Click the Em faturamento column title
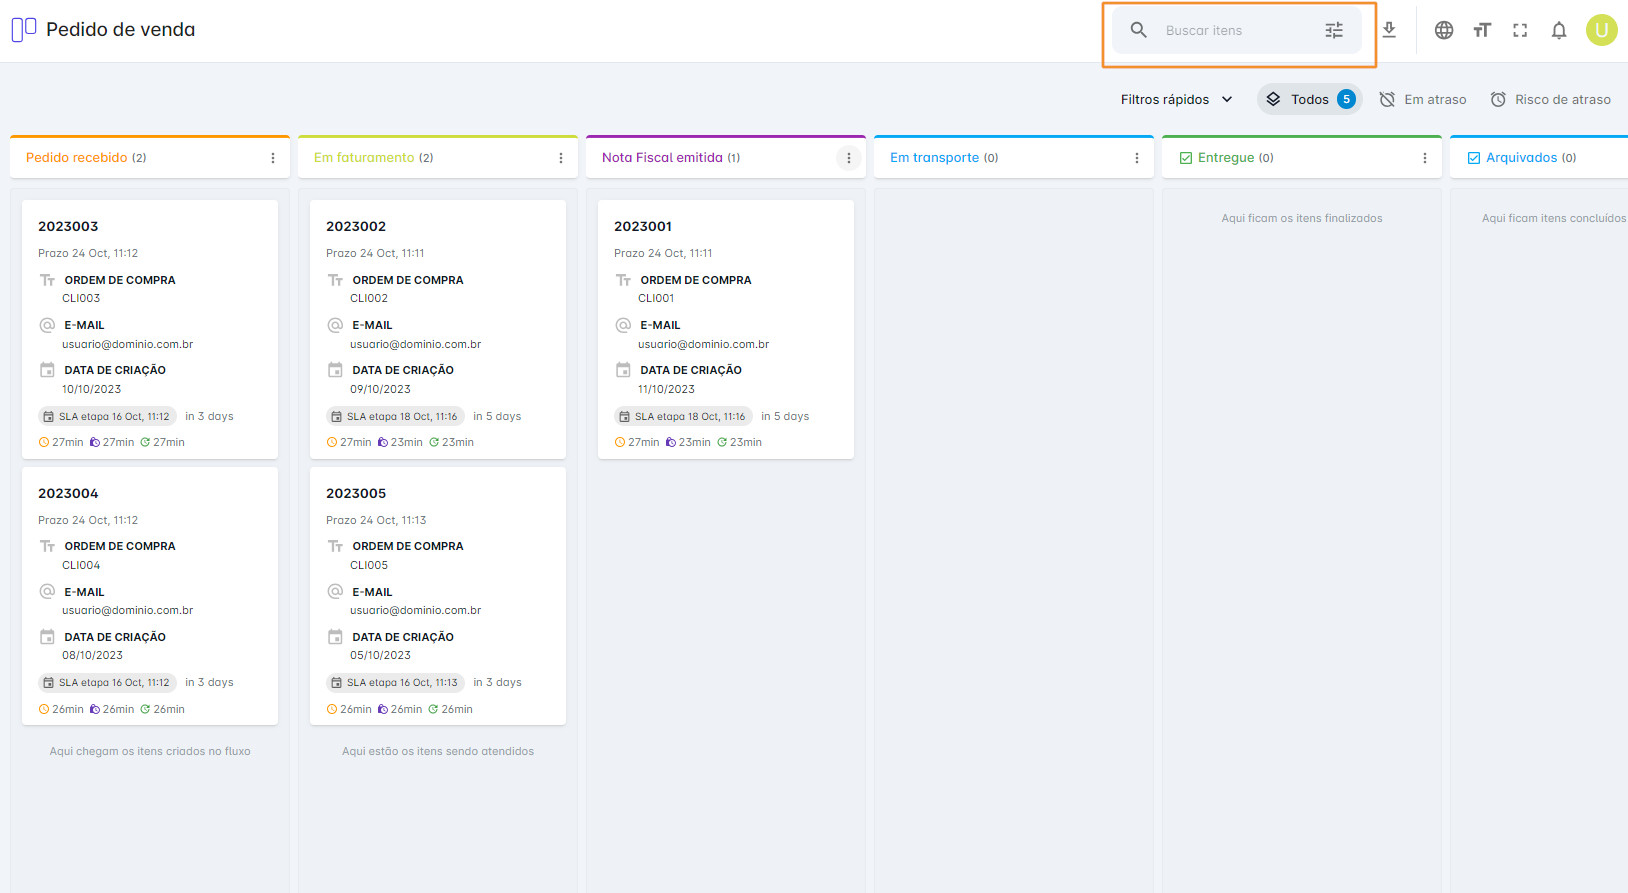Image resolution: width=1628 pixels, height=893 pixels. click(x=364, y=158)
